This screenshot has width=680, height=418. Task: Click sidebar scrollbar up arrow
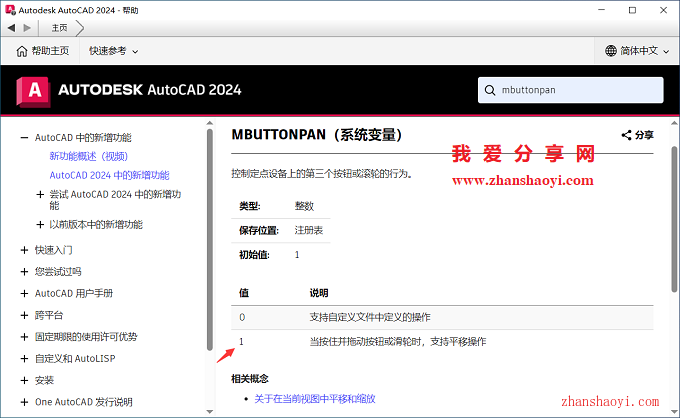[210, 123]
